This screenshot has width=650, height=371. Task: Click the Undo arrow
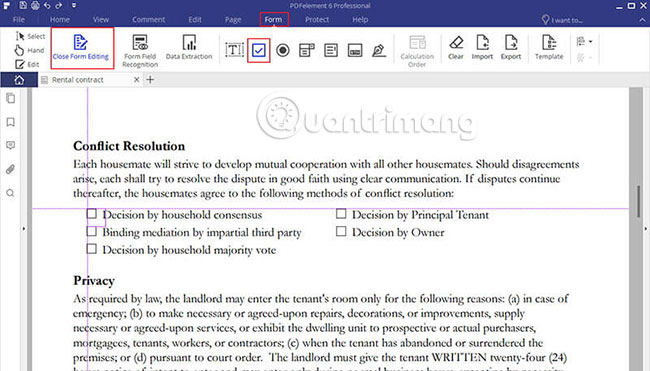[x=47, y=5]
